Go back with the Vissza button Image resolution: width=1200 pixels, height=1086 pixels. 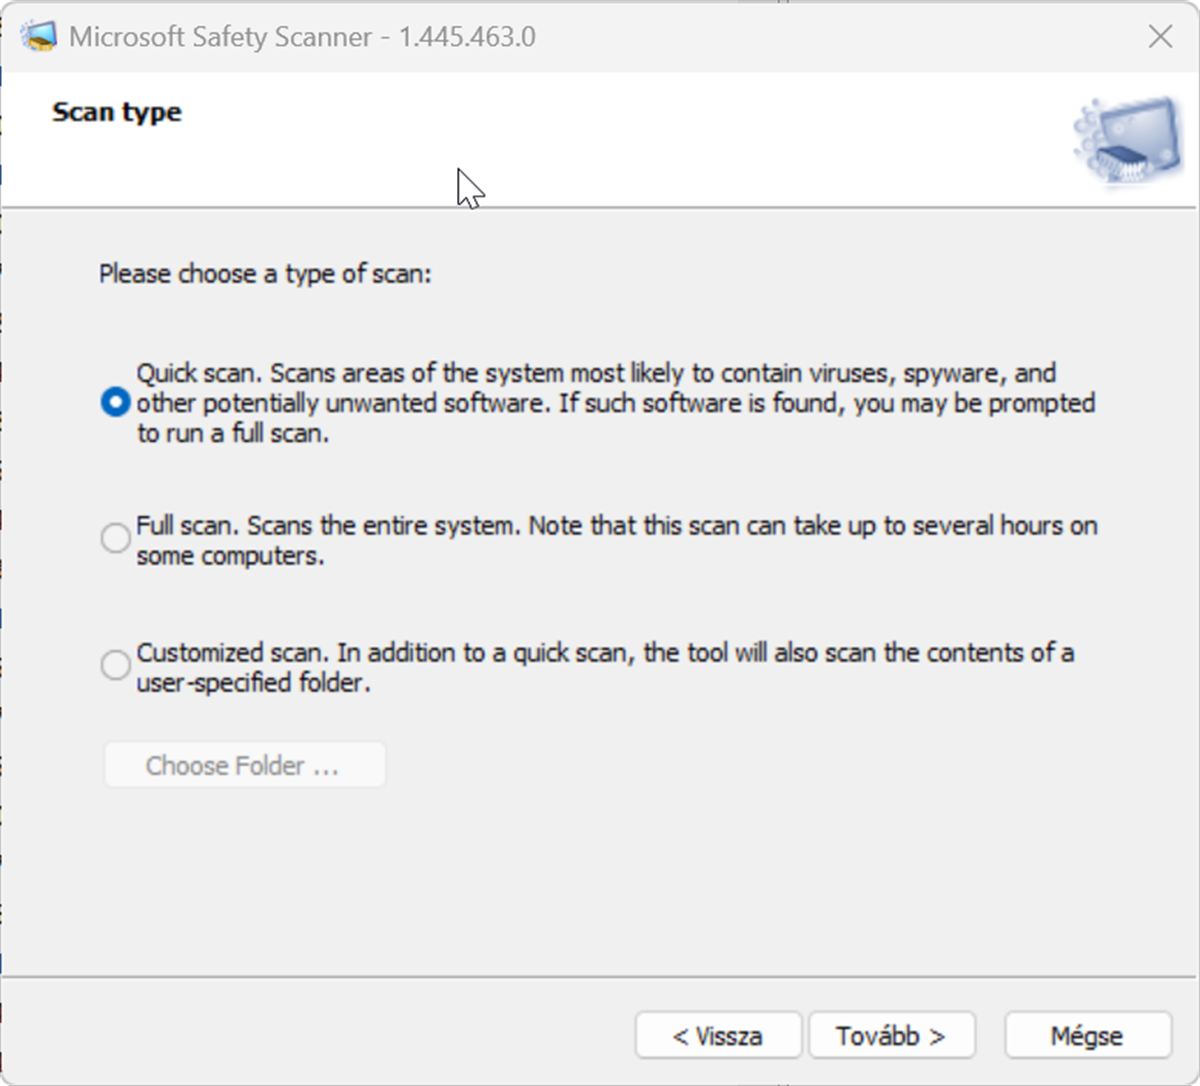718,1036
